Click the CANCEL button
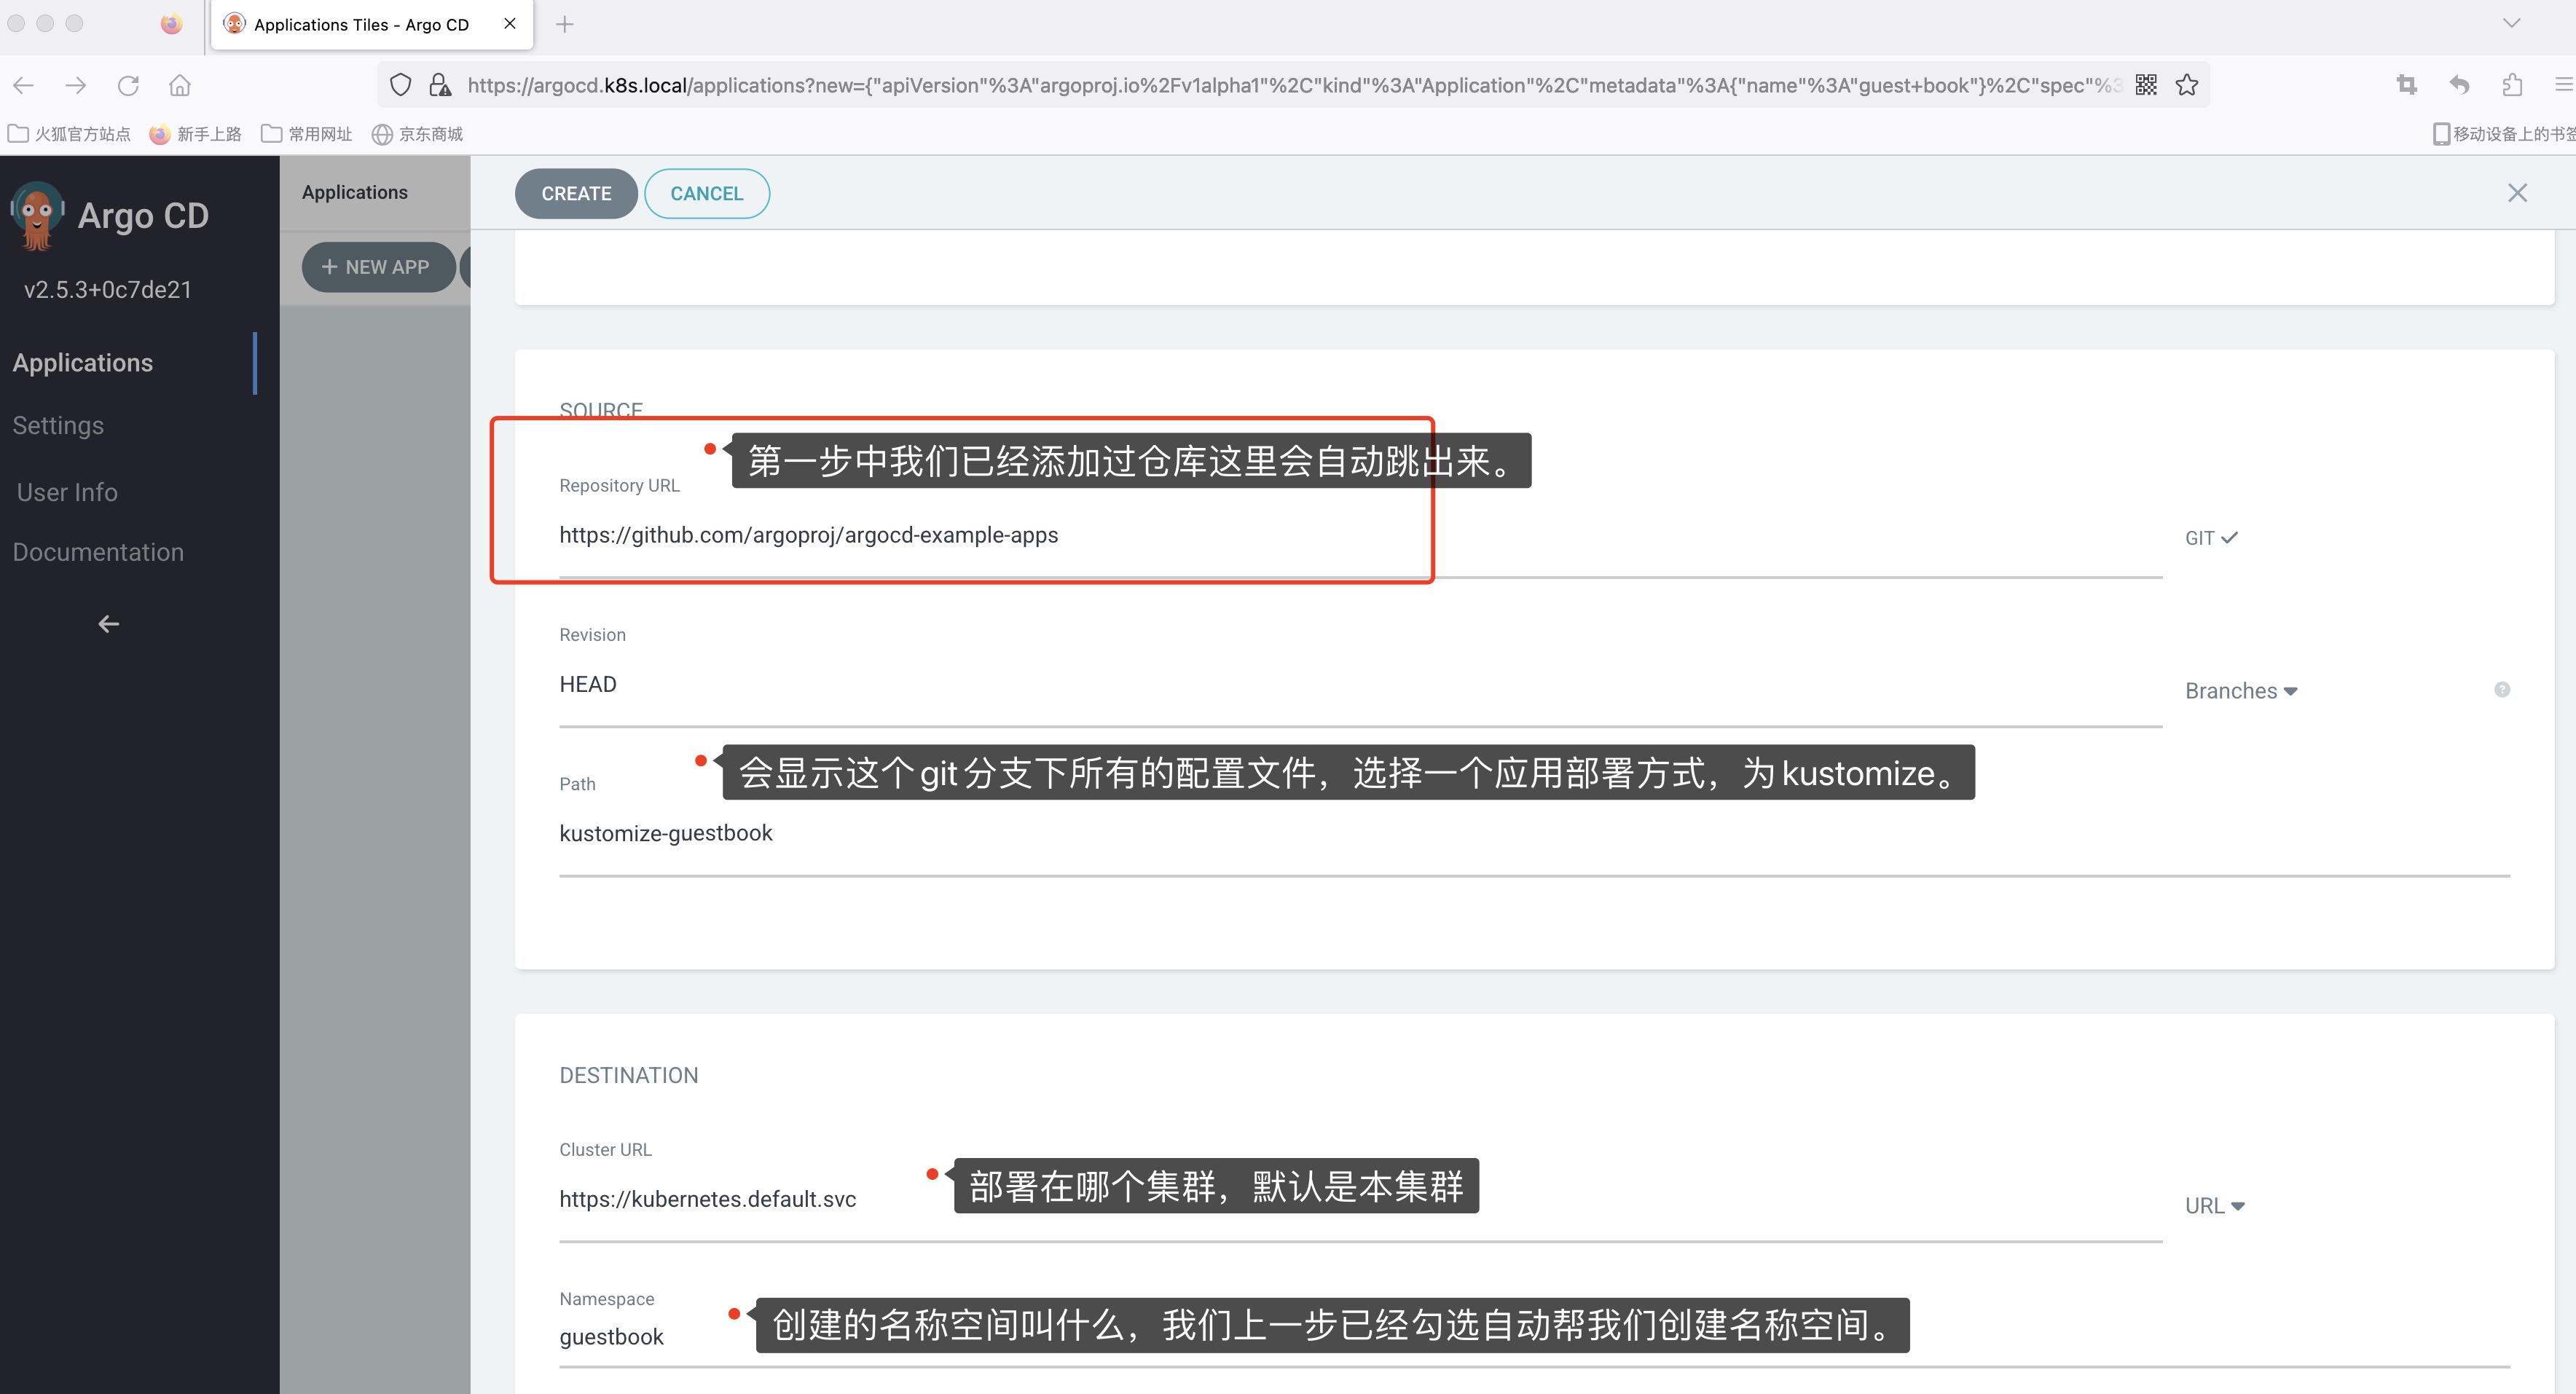The width and height of the screenshot is (2576, 1394). tap(707, 194)
